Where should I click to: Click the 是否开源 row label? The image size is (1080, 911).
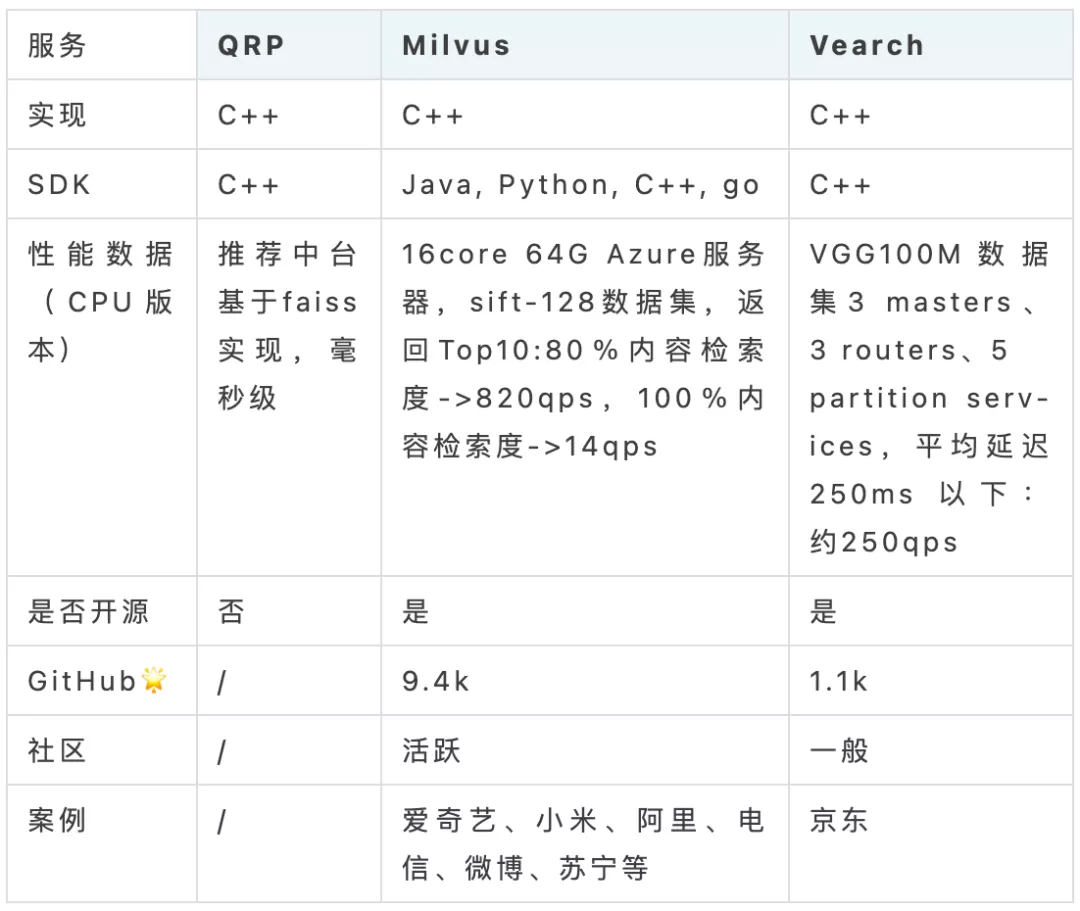coord(102,611)
